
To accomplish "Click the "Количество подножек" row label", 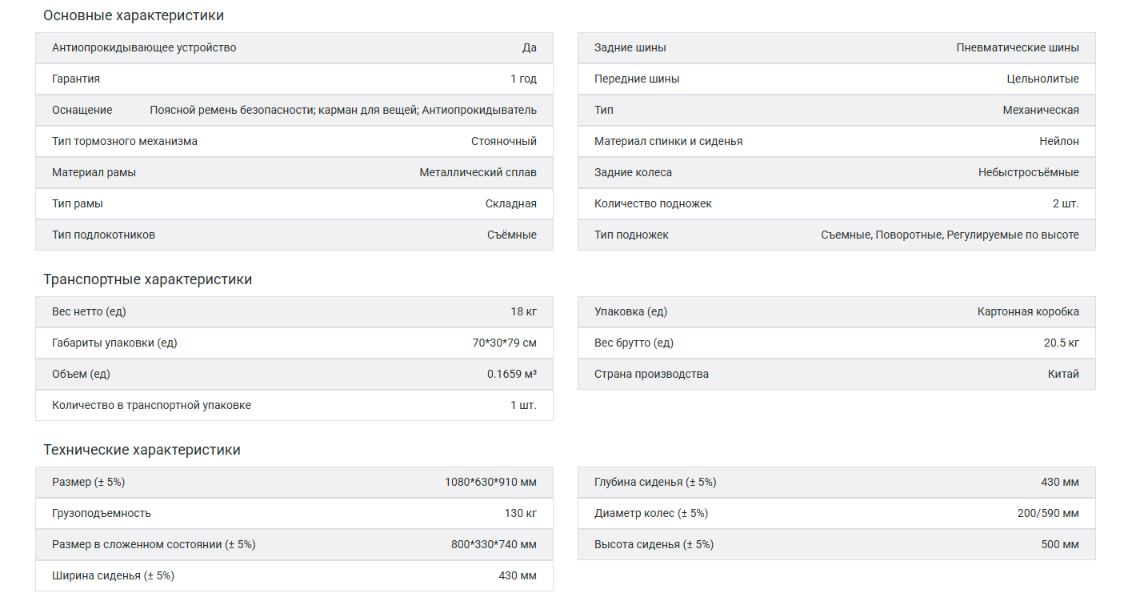I will pyautogui.click(x=653, y=204).
